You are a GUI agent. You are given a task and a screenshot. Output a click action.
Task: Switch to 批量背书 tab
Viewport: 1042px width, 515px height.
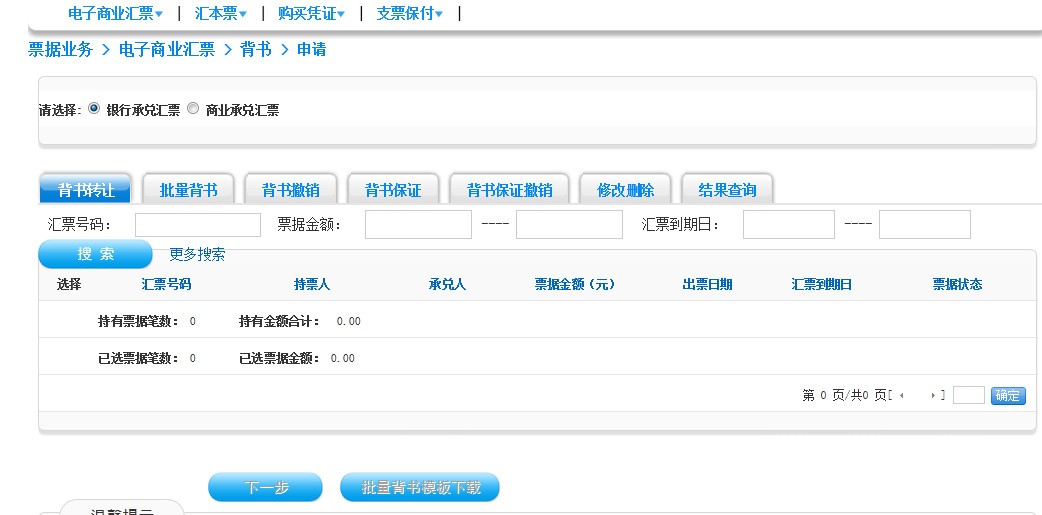[x=188, y=190]
